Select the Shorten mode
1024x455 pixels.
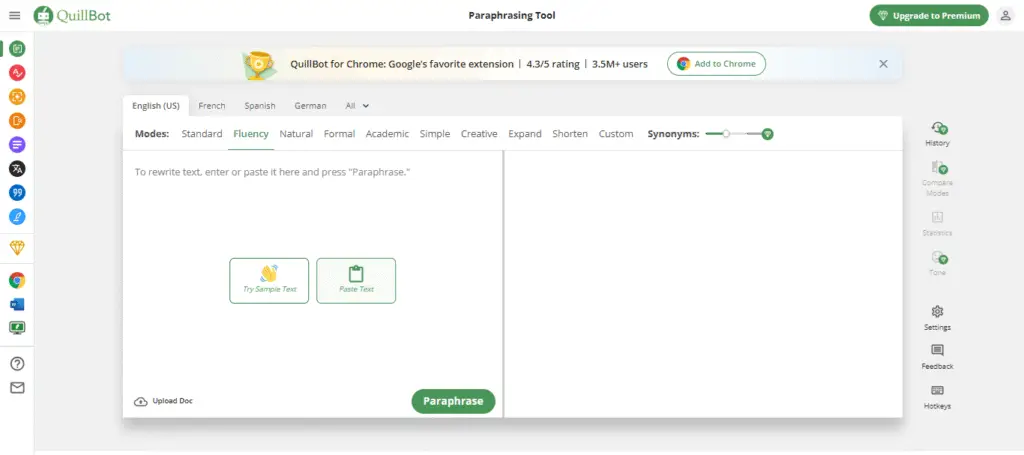coord(570,134)
